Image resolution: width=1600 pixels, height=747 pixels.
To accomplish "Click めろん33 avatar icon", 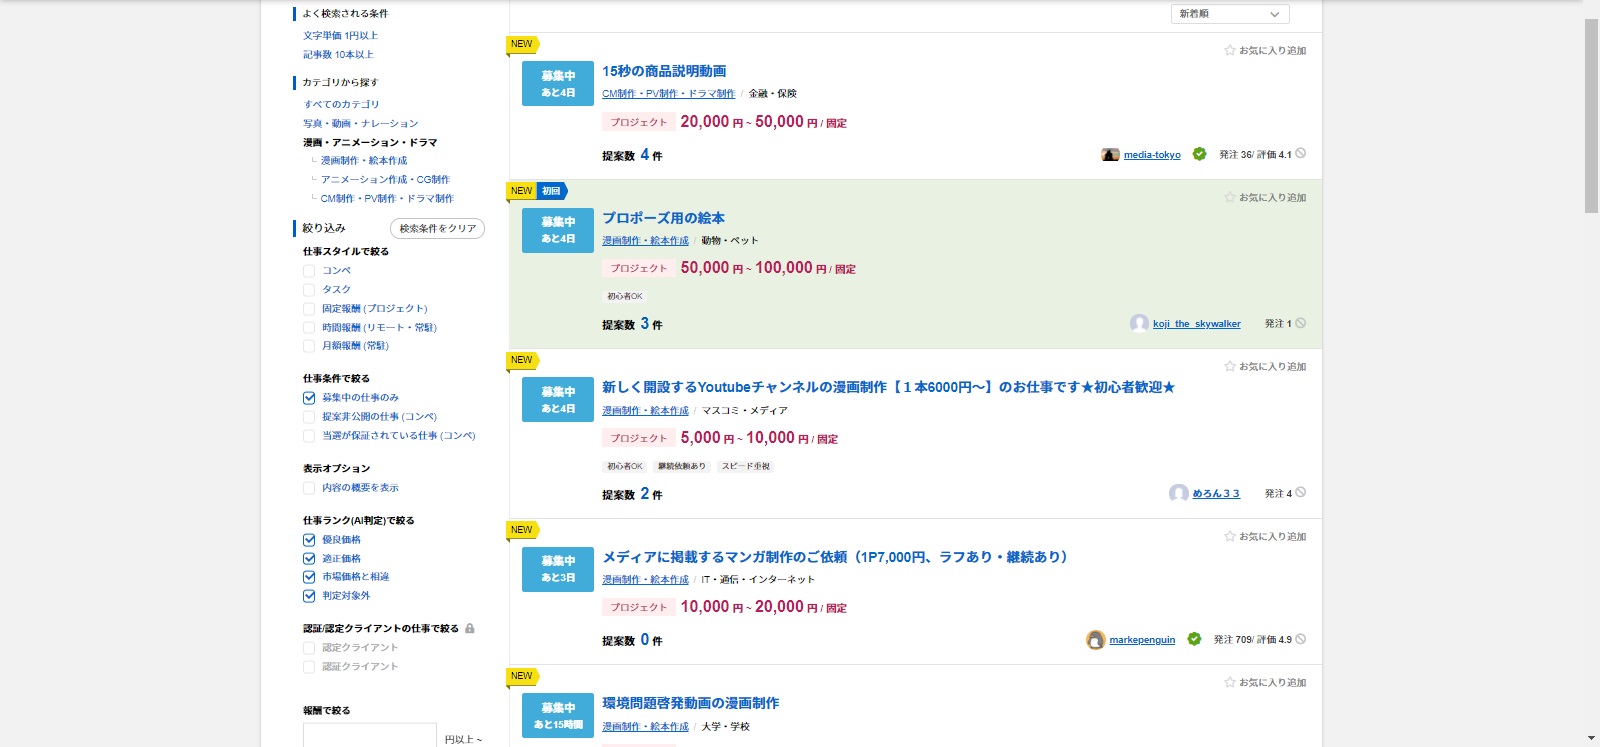I will (1179, 493).
